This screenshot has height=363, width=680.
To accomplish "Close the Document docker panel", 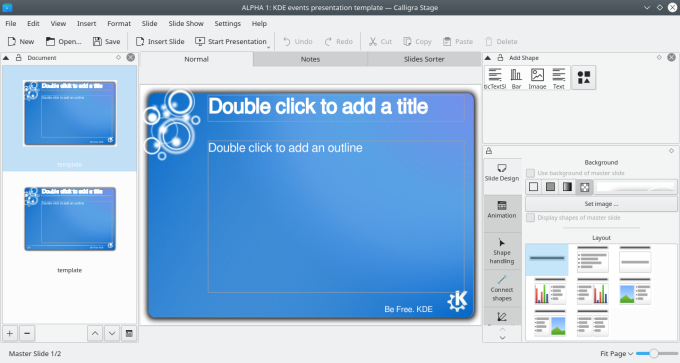I will click(x=131, y=57).
